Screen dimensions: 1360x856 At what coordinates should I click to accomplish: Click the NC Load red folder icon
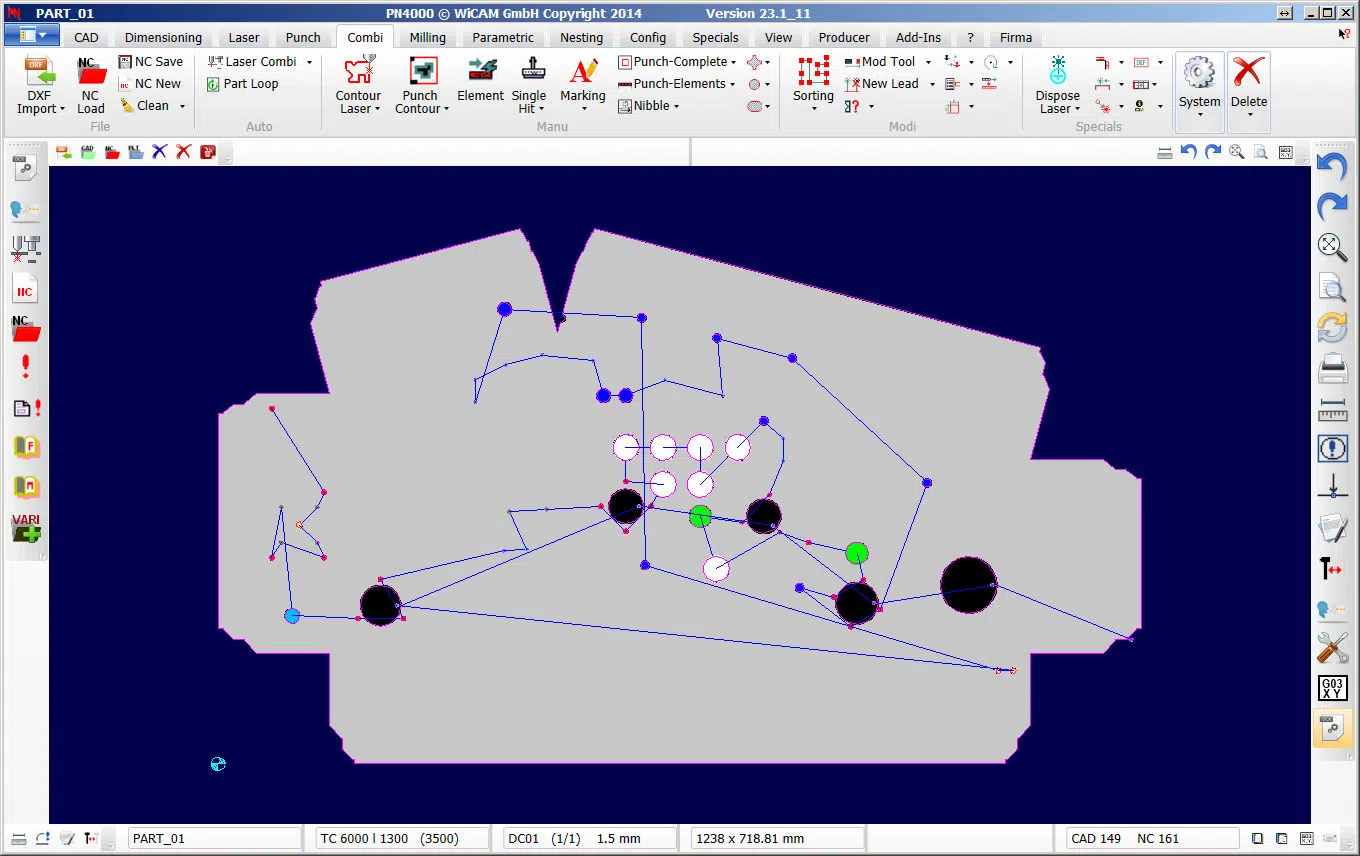pyautogui.click(x=91, y=72)
